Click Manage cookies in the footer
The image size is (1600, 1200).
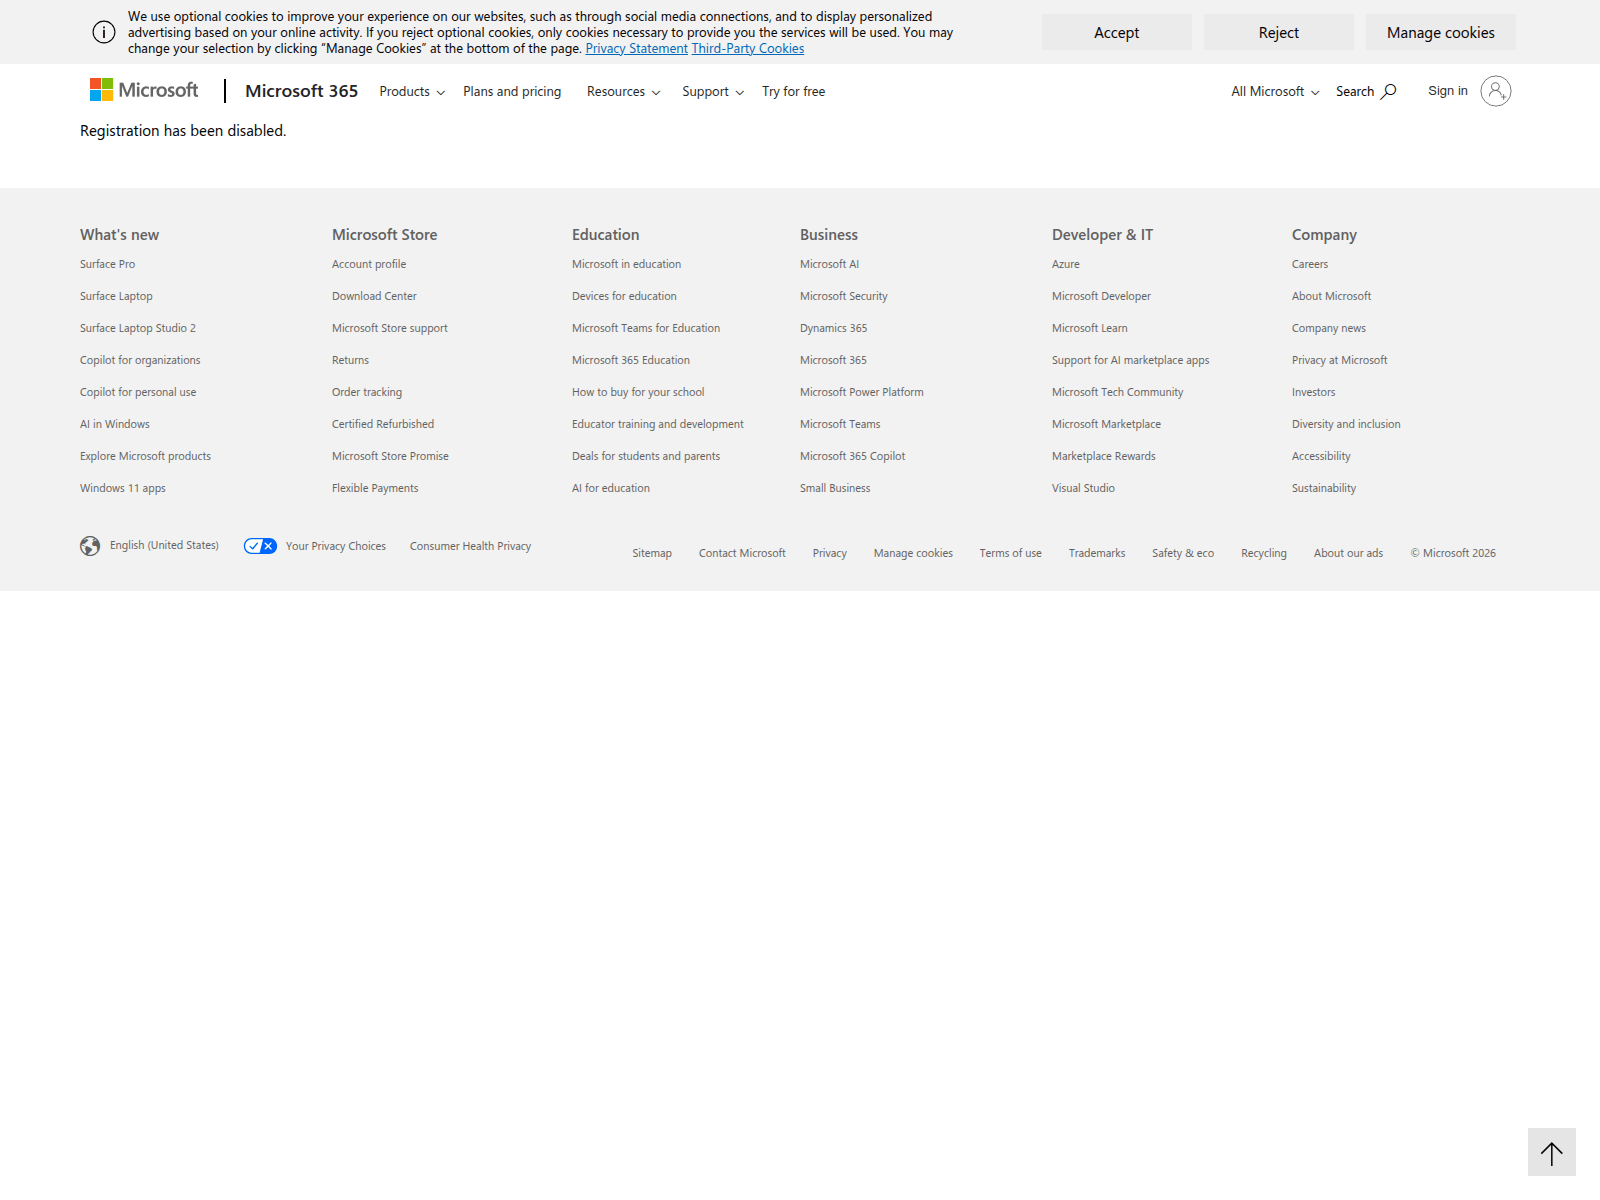click(x=913, y=553)
